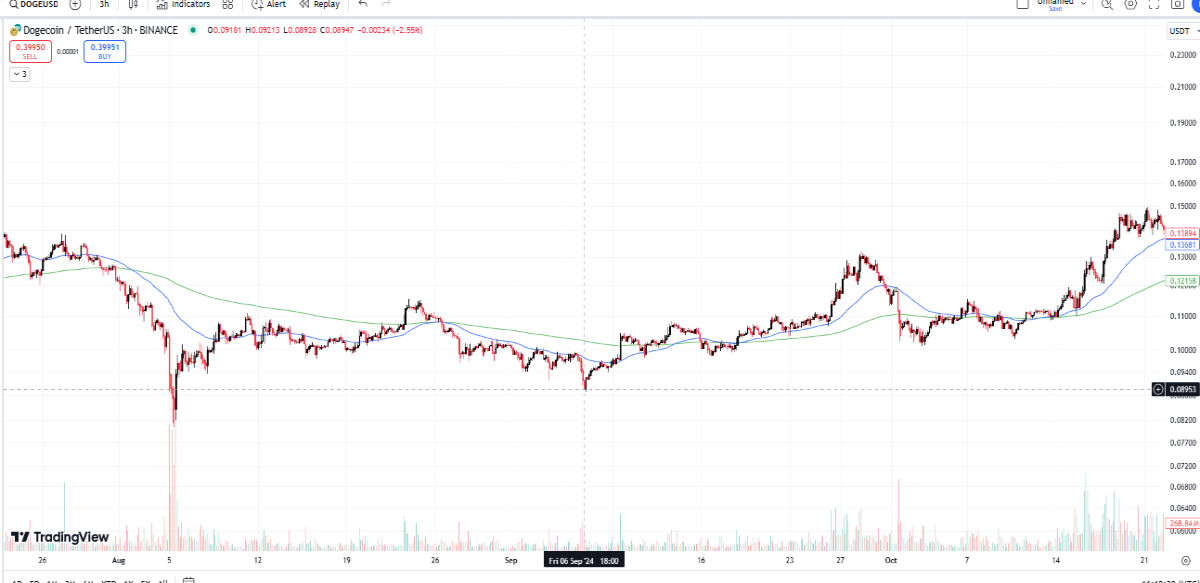Create an Alert from toolbar
Viewport: 1200px width, 583px height.
click(269, 4)
